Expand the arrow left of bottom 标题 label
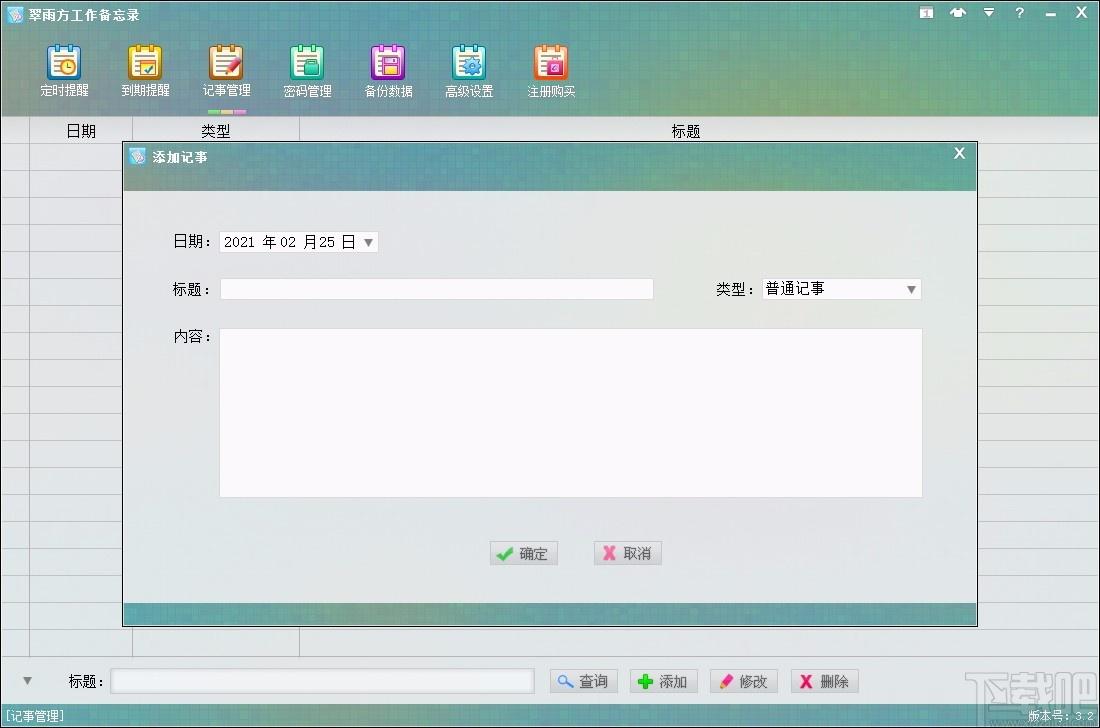Screen dimensions: 1100x728 (x=27, y=680)
